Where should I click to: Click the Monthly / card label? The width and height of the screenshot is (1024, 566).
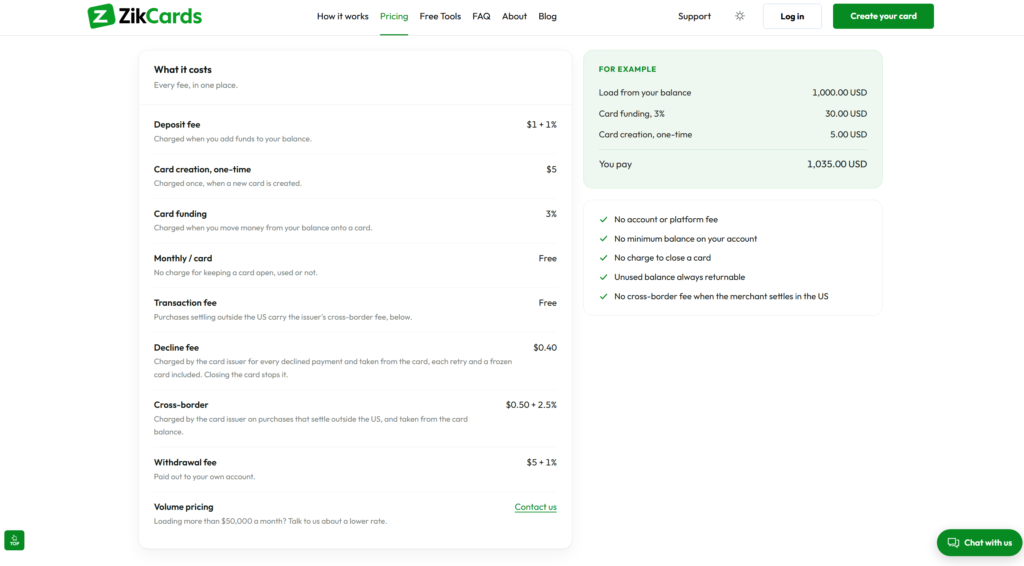point(183,258)
